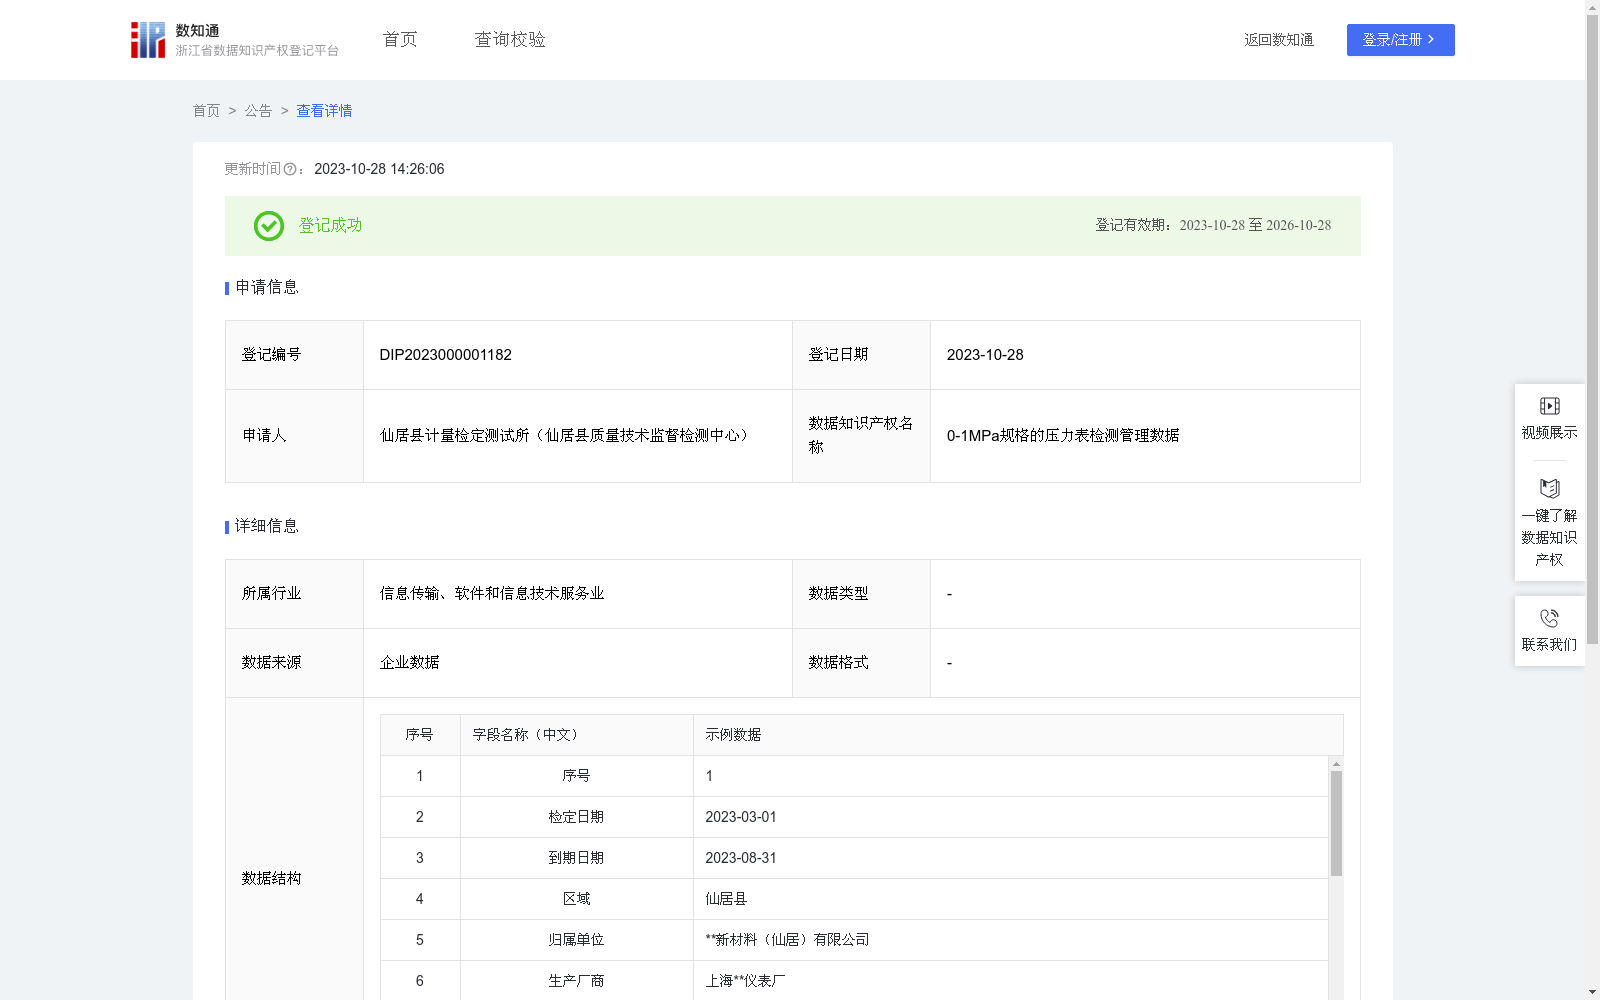Open 一键了解数据知识产权 guide icon

click(x=1549, y=489)
